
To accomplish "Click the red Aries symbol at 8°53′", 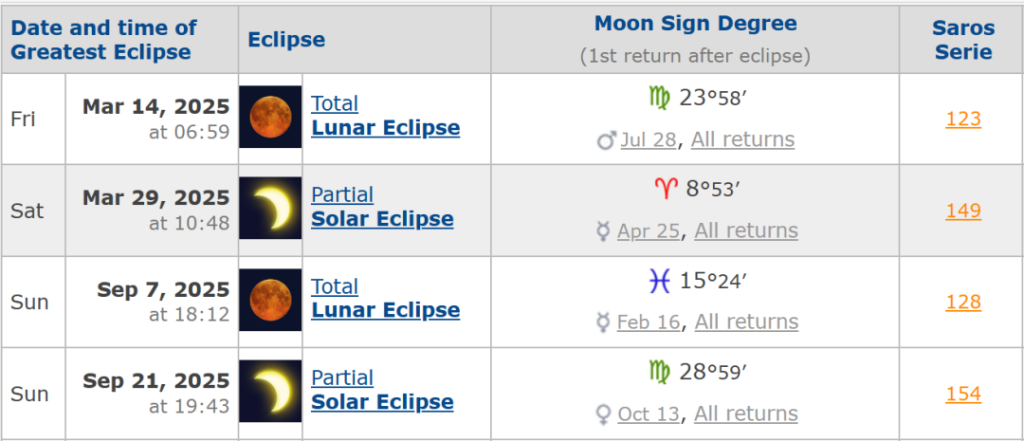I will tap(665, 189).
